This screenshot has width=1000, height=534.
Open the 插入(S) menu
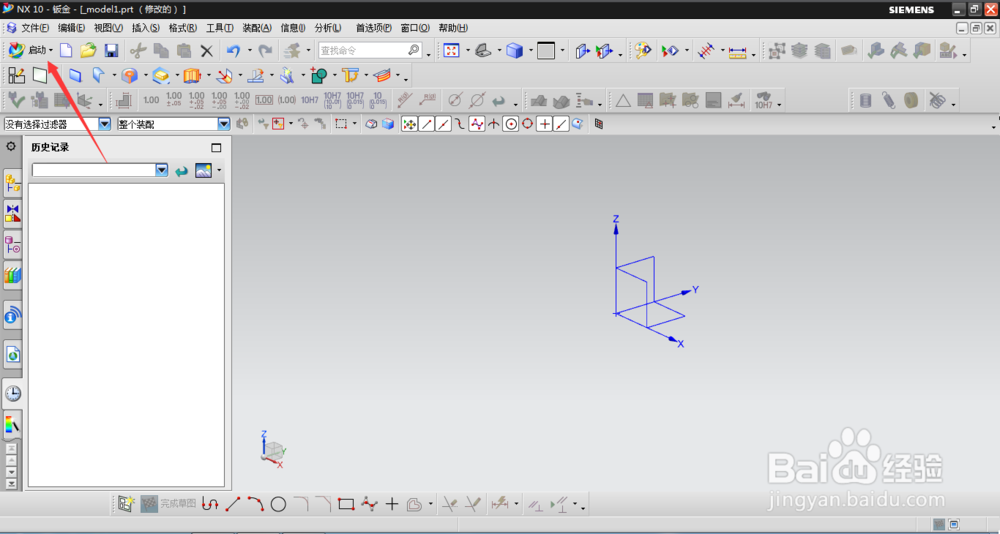[145, 28]
